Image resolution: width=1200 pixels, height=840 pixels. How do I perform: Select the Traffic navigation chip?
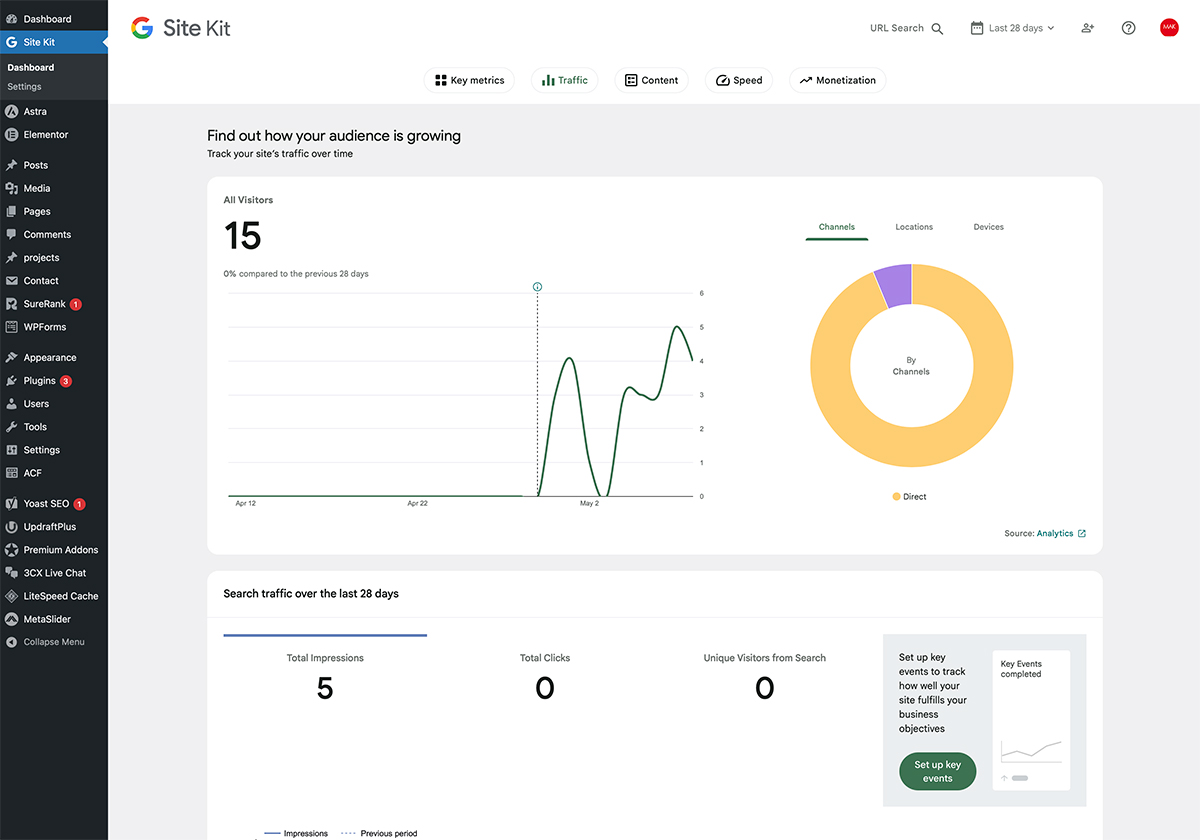[x=565, y=80]
